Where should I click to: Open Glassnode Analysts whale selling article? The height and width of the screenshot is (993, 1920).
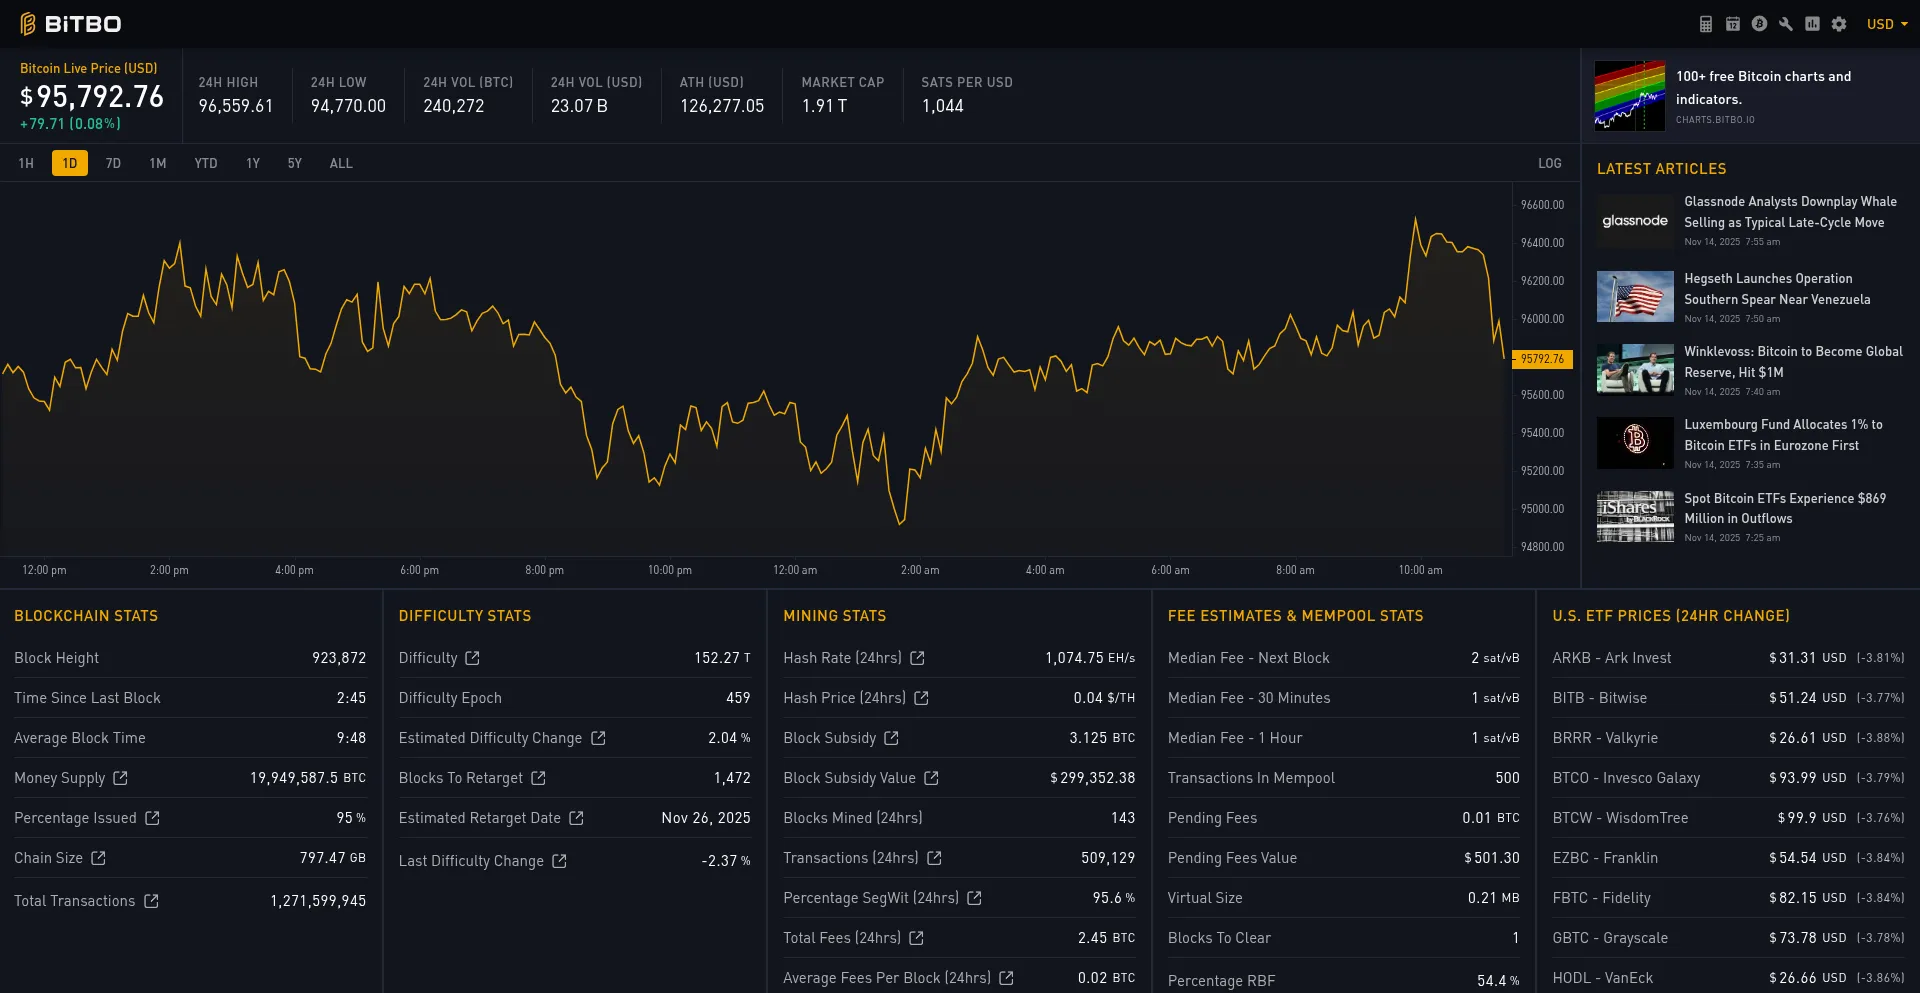1789,212
